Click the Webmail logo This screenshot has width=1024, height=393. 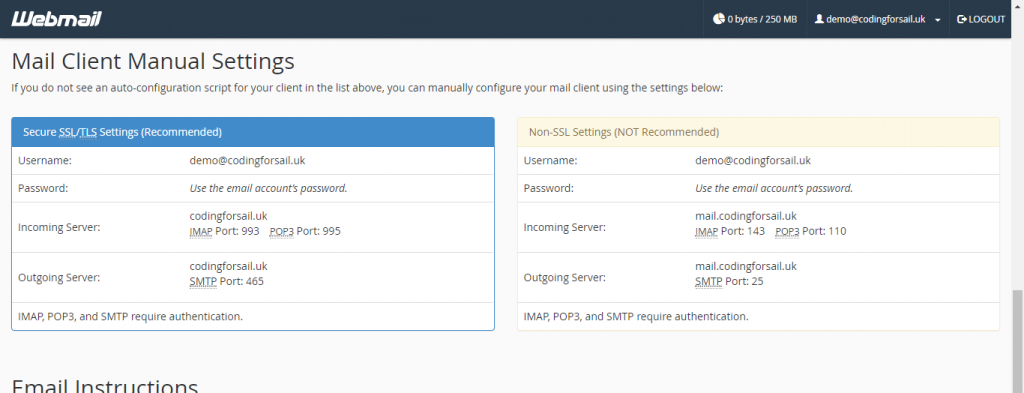[x=56, y=19]
